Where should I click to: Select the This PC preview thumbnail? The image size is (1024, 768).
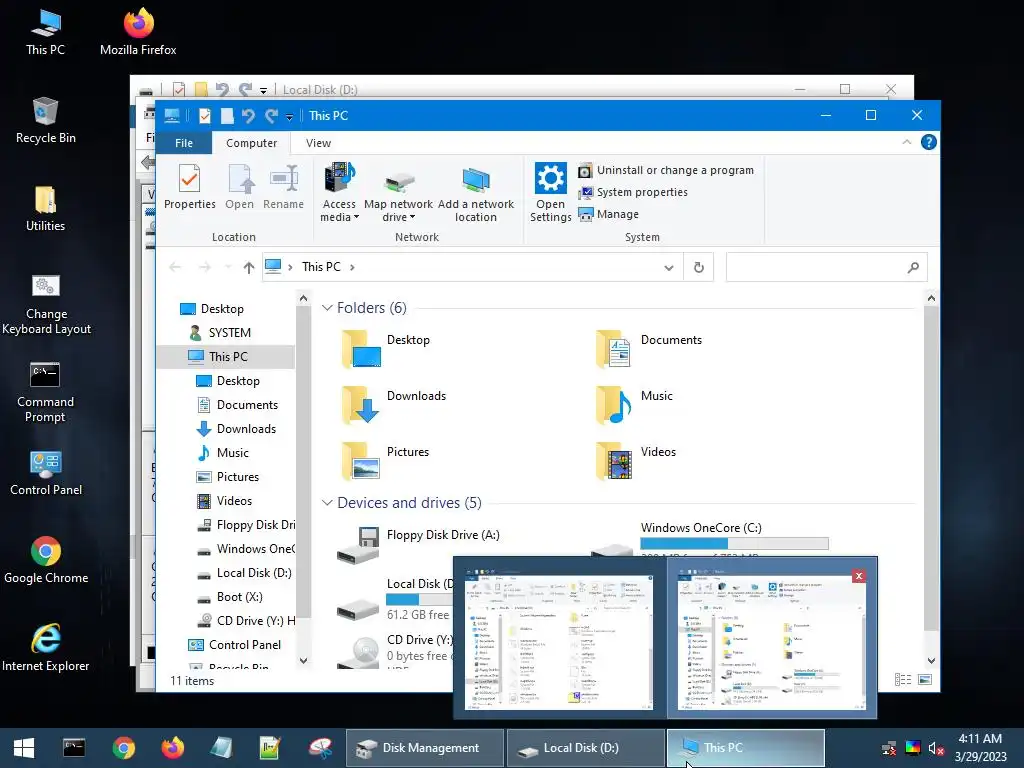click(x=772, y=639)
